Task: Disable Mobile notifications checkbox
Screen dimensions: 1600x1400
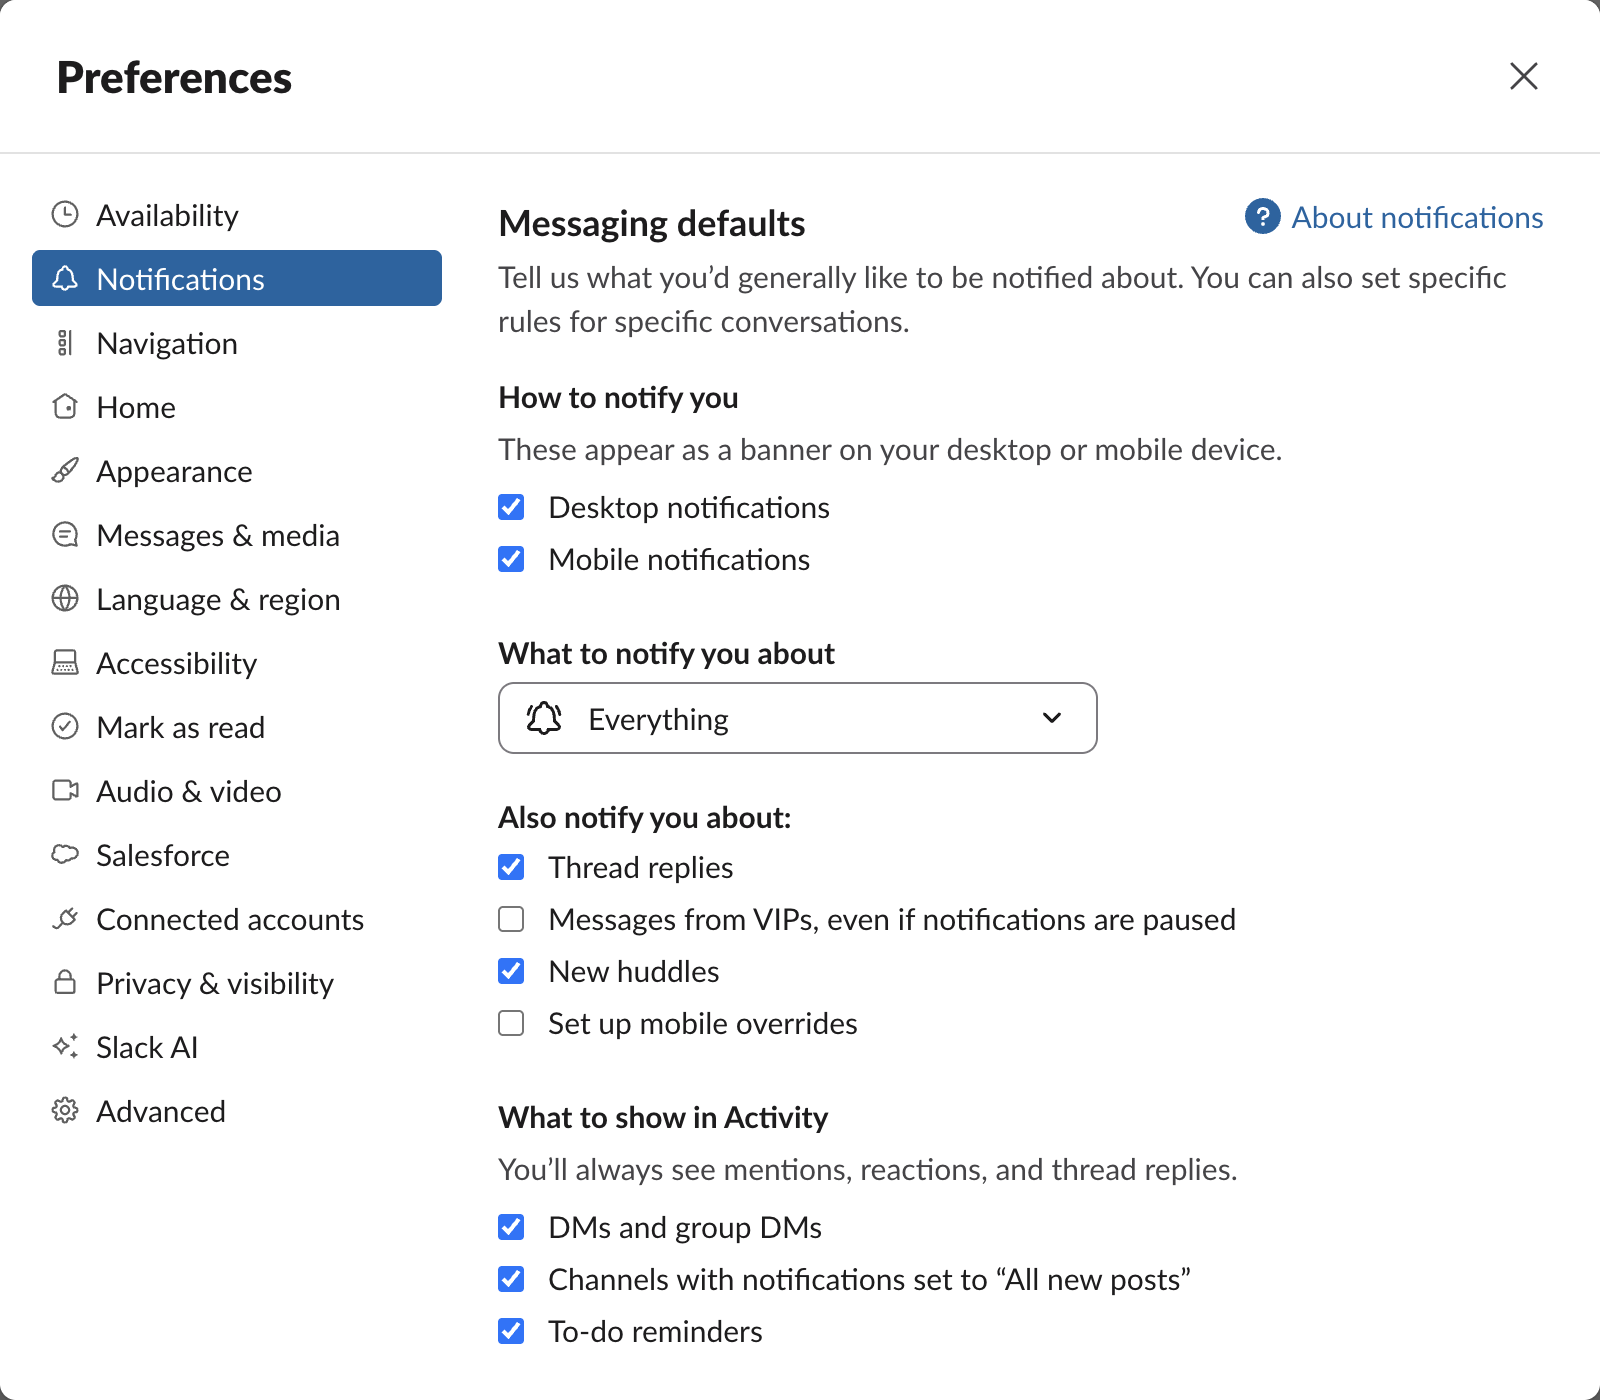Action: [x=511, y=559]
